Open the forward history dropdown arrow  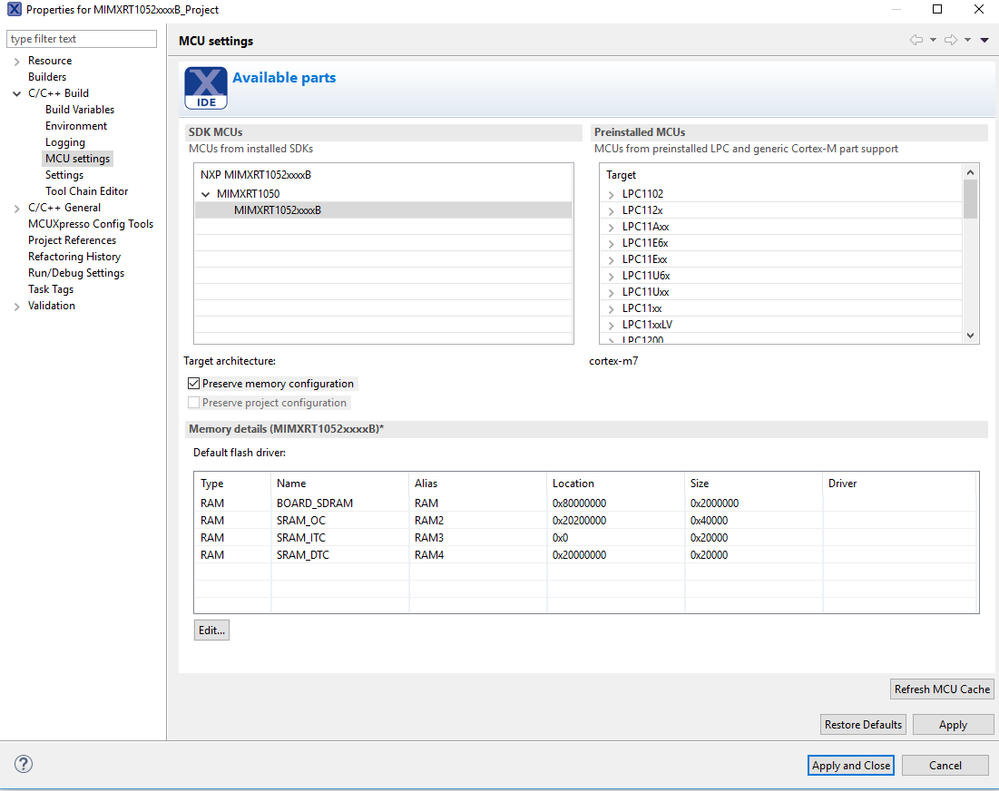tap(967, 40)
